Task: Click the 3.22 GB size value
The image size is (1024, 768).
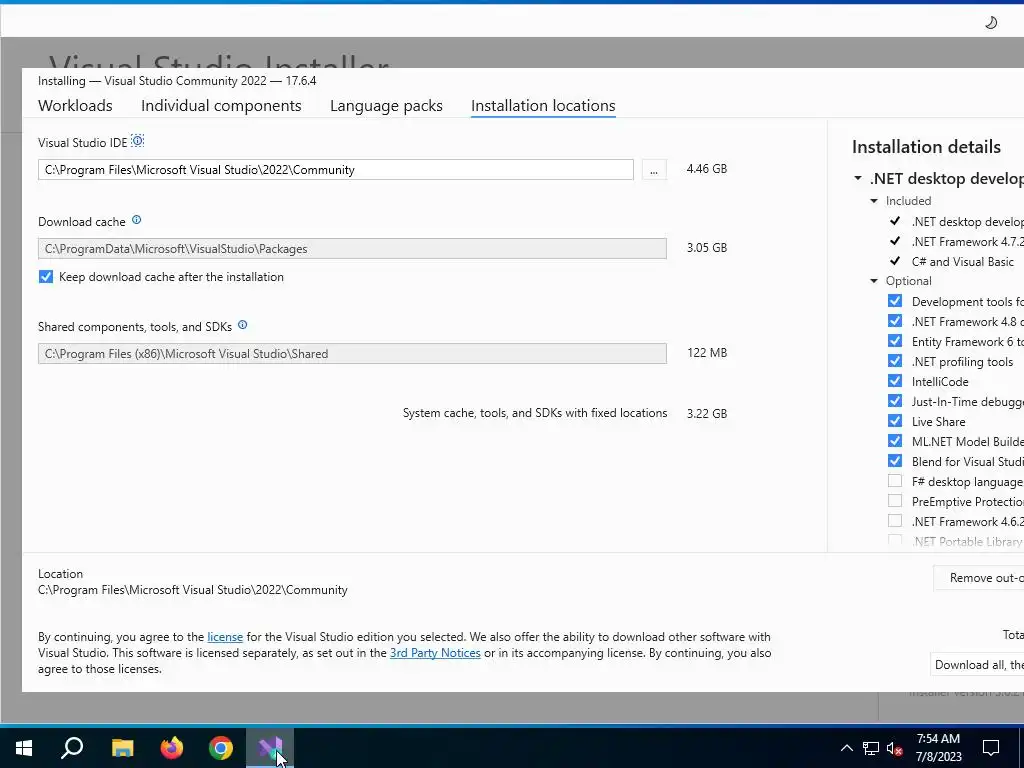Action: tap(707, 414)
